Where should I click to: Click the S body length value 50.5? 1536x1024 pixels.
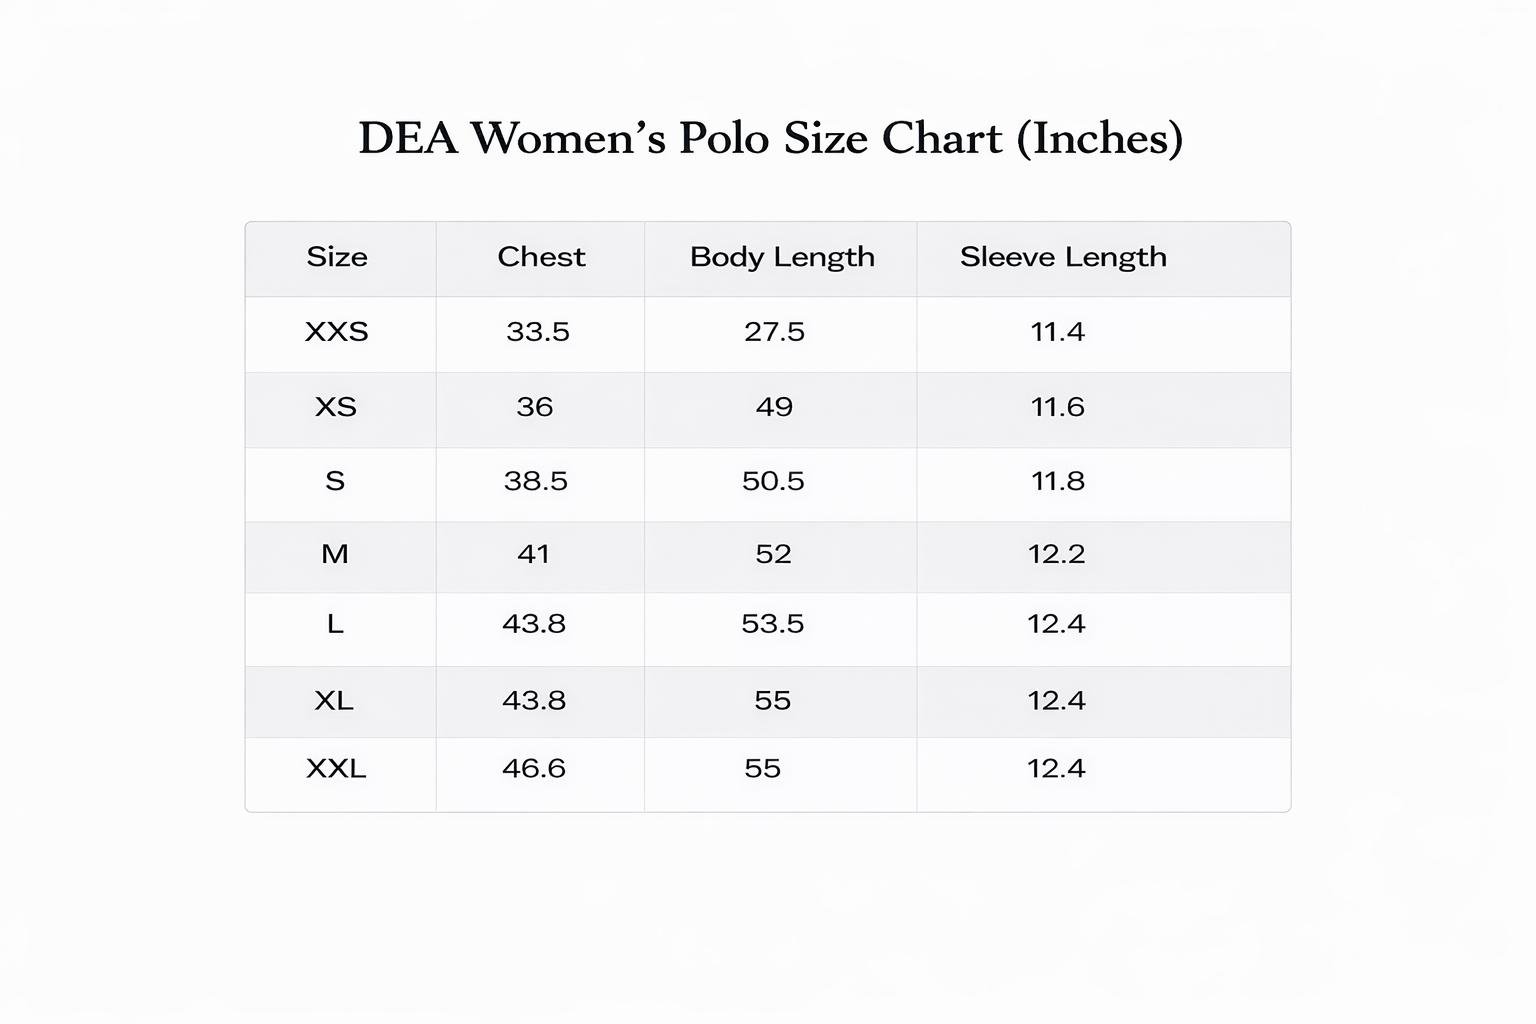tap(773, 481)
